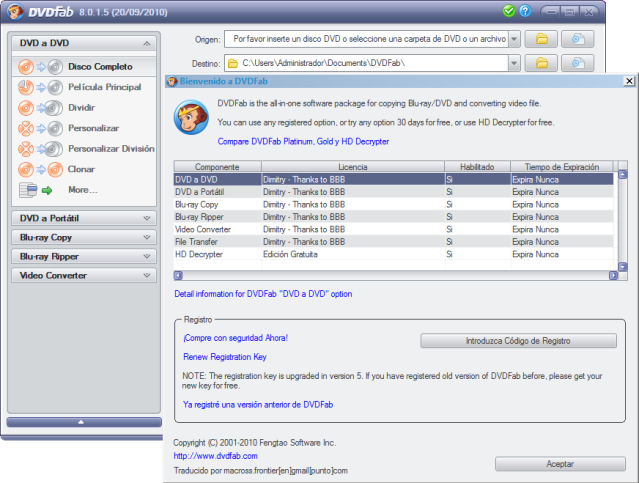Image resolution: width=639 pixels, height=483 pixels.
Task: Choose the Personalizar mode
Action: pos(84,128)
